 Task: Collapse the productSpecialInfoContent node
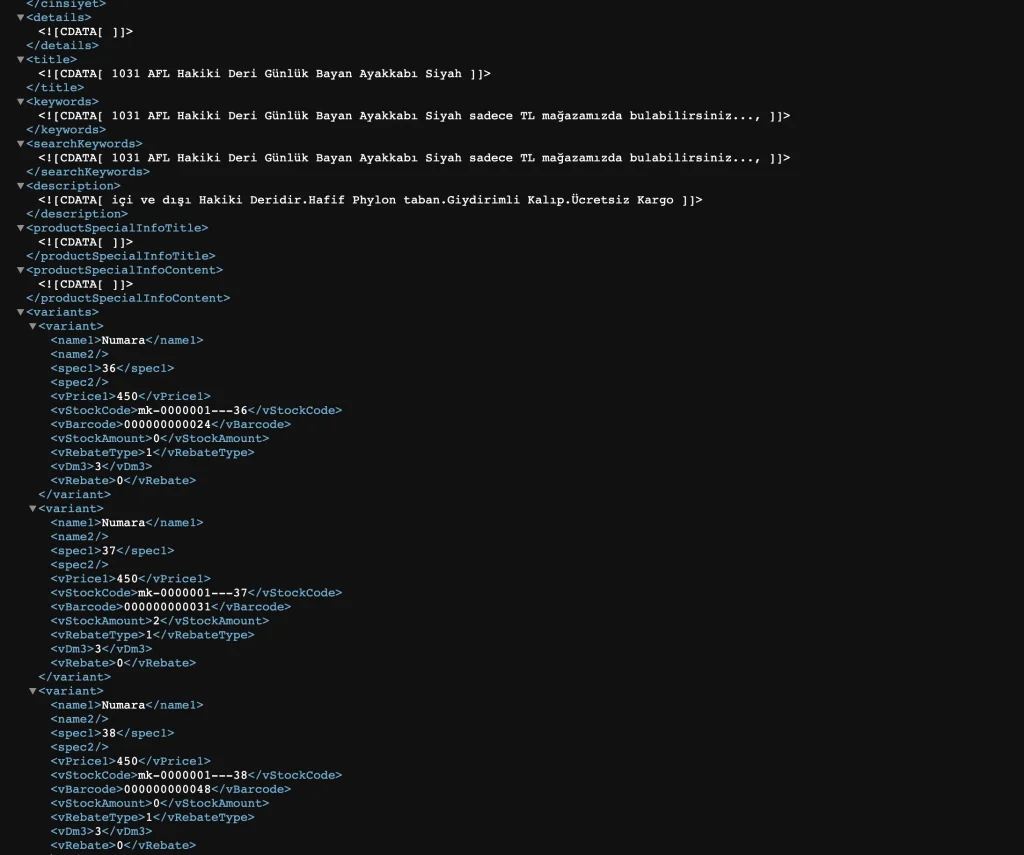(20, 269)
